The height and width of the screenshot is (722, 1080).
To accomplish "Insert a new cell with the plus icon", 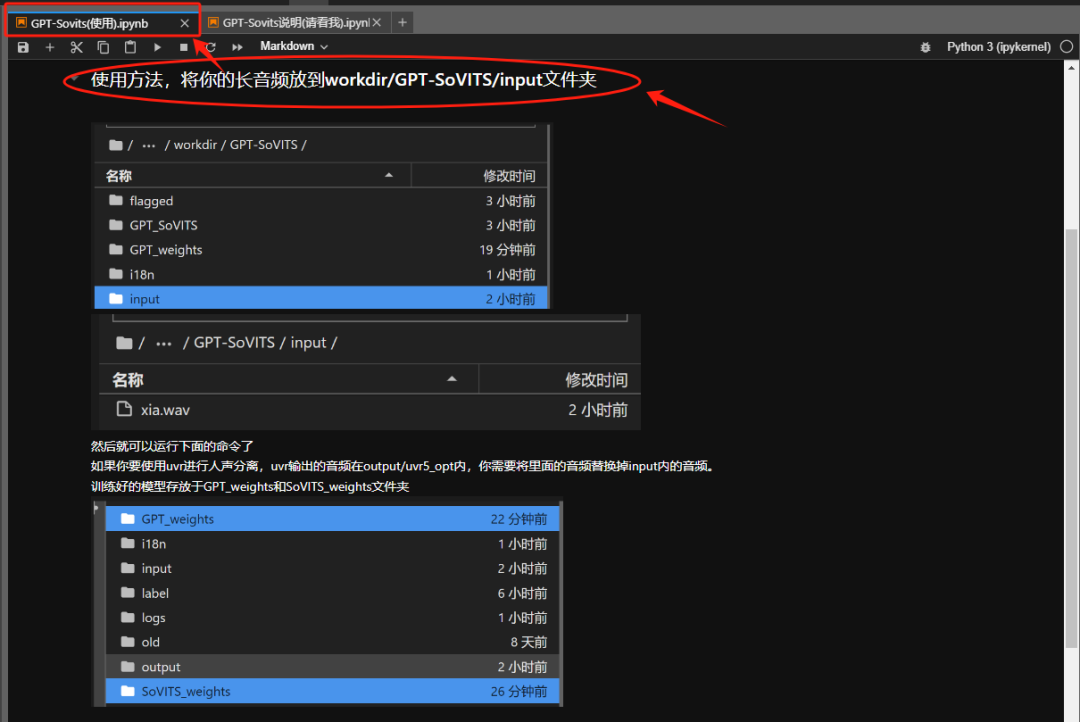I will [x=50, y=47].
